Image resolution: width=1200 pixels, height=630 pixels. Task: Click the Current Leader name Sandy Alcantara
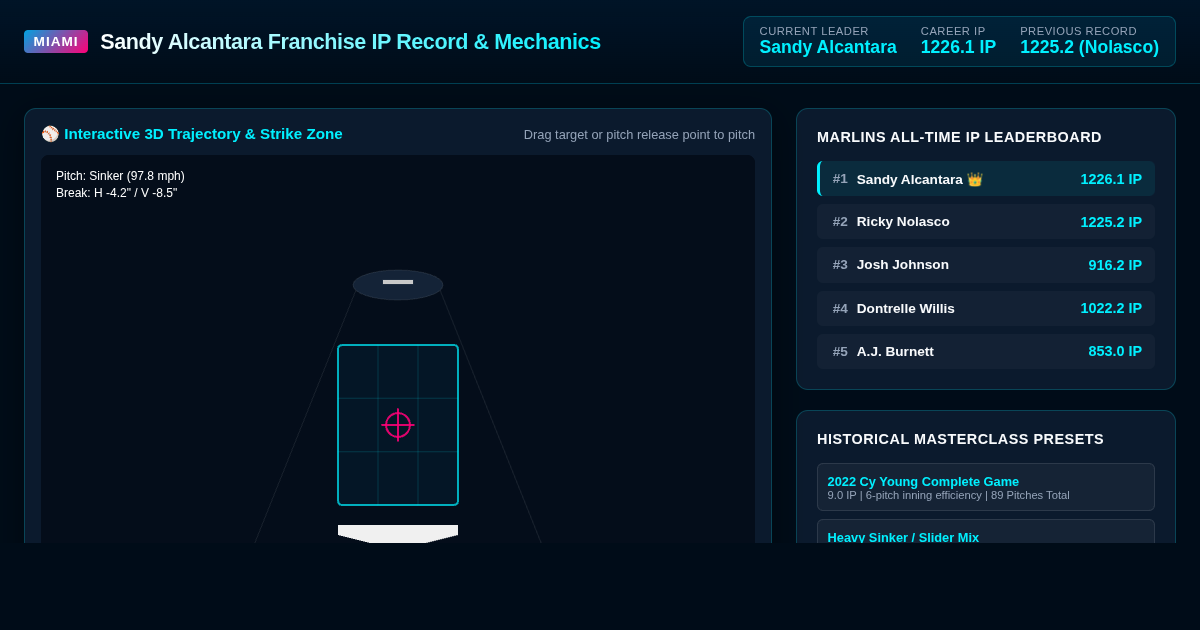[x=828, y=47]
